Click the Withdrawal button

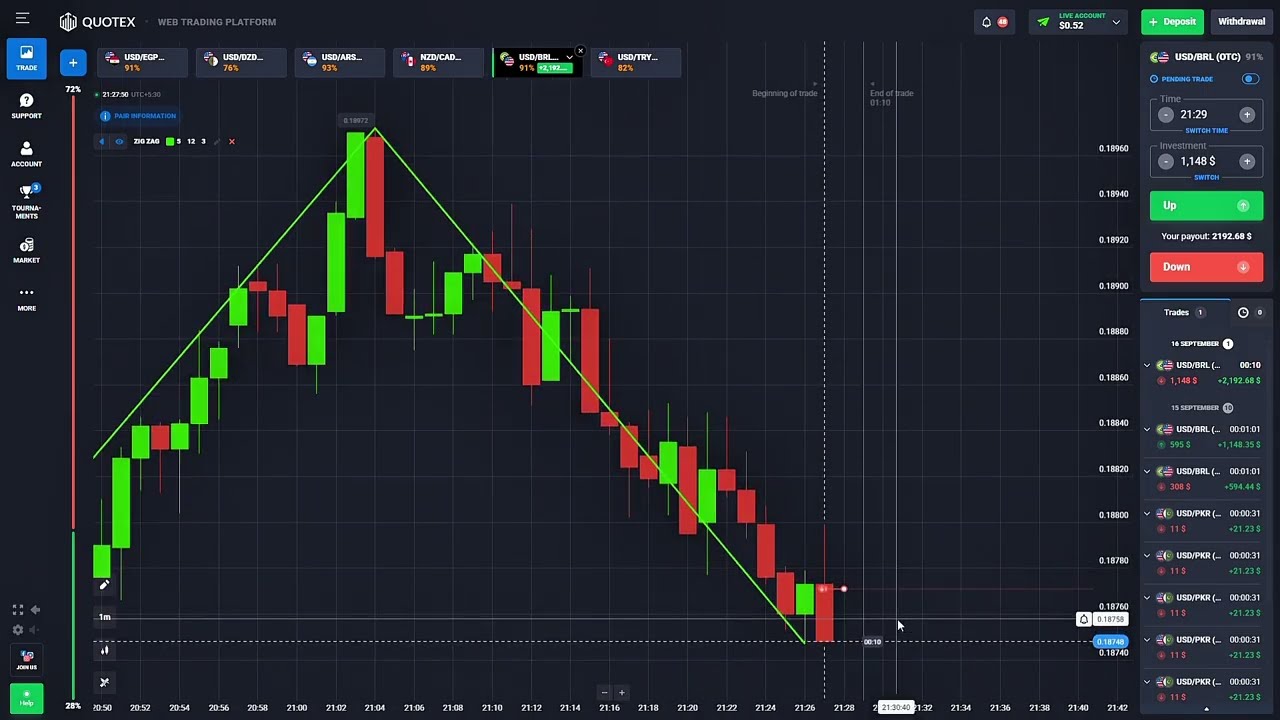pos(1241,22)
